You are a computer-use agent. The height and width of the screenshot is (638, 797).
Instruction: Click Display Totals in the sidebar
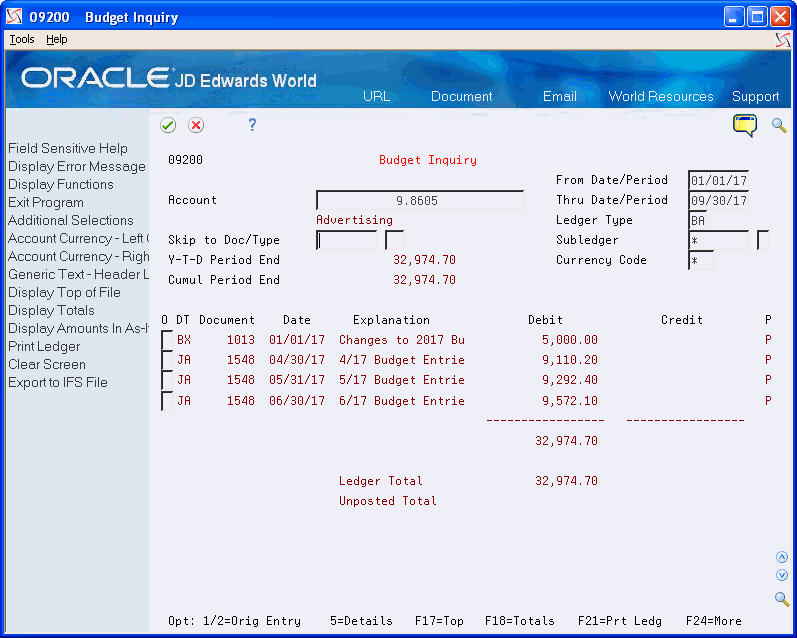coord(51,310)
